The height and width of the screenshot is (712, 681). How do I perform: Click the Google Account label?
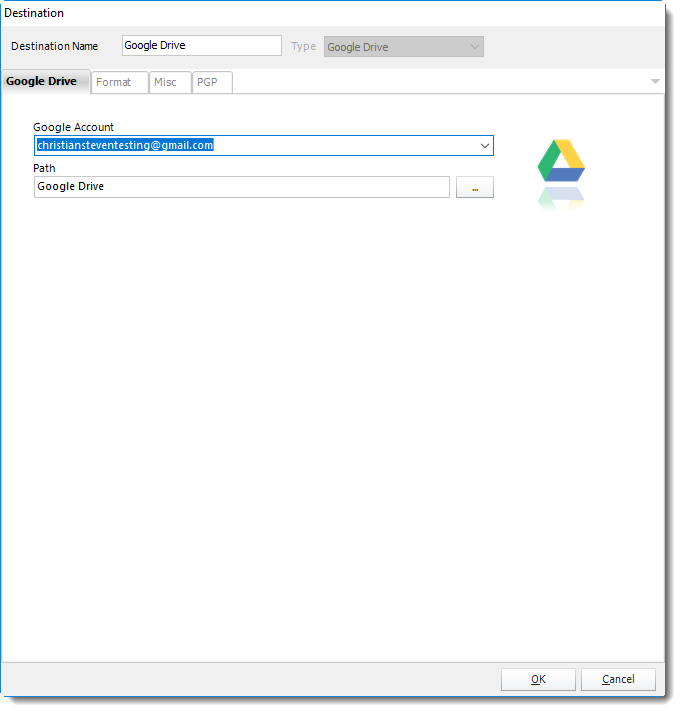74,128
